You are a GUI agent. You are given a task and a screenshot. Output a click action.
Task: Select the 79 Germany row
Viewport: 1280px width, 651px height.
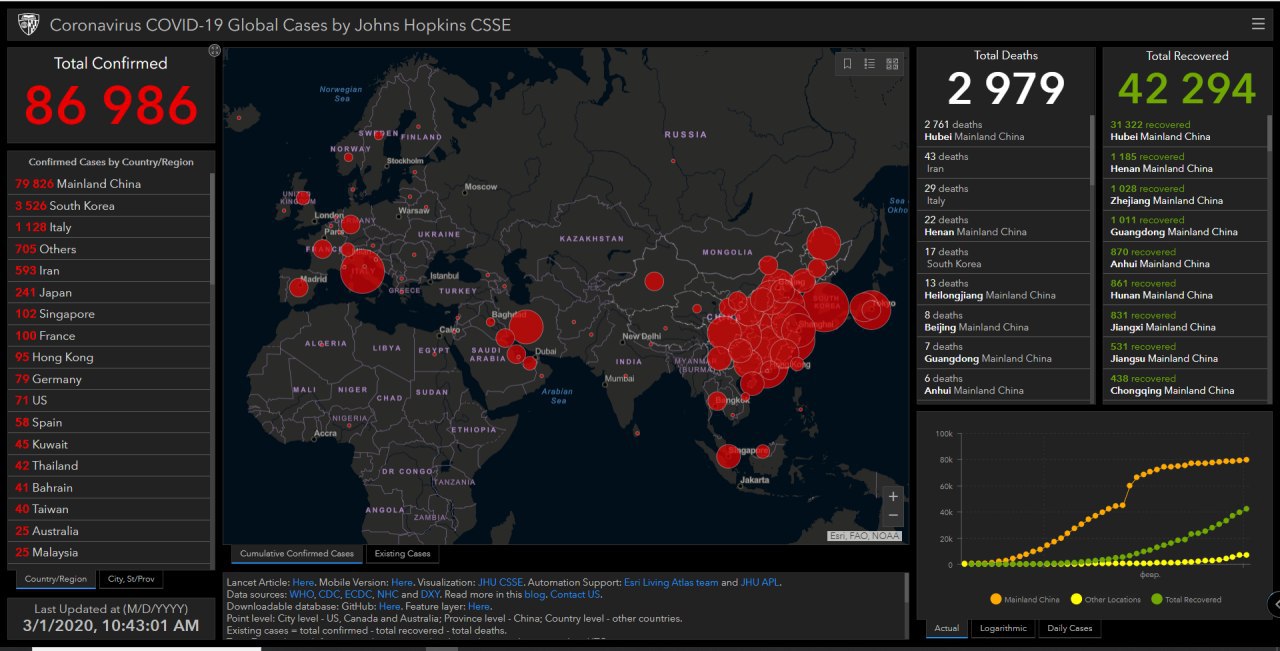point(110,379)
